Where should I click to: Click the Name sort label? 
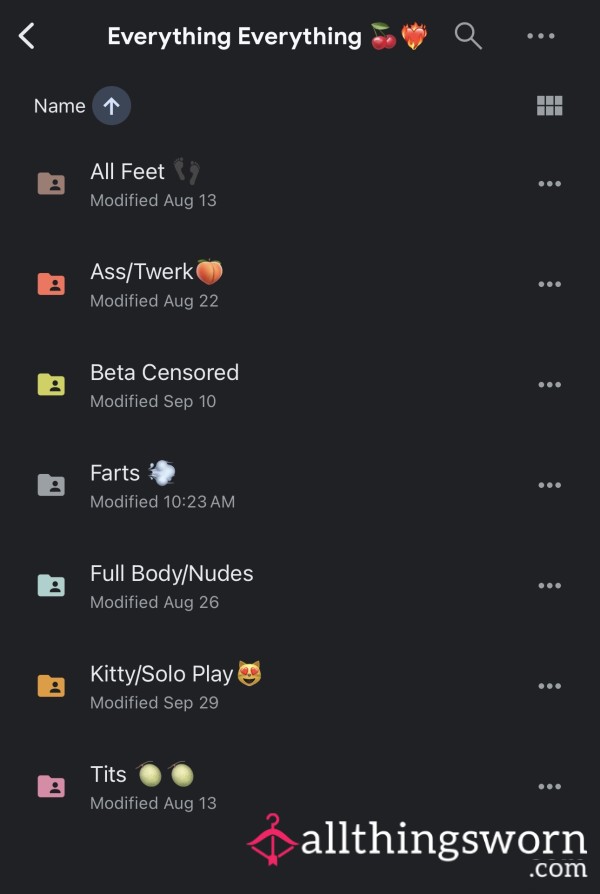(x=59, y=106)
